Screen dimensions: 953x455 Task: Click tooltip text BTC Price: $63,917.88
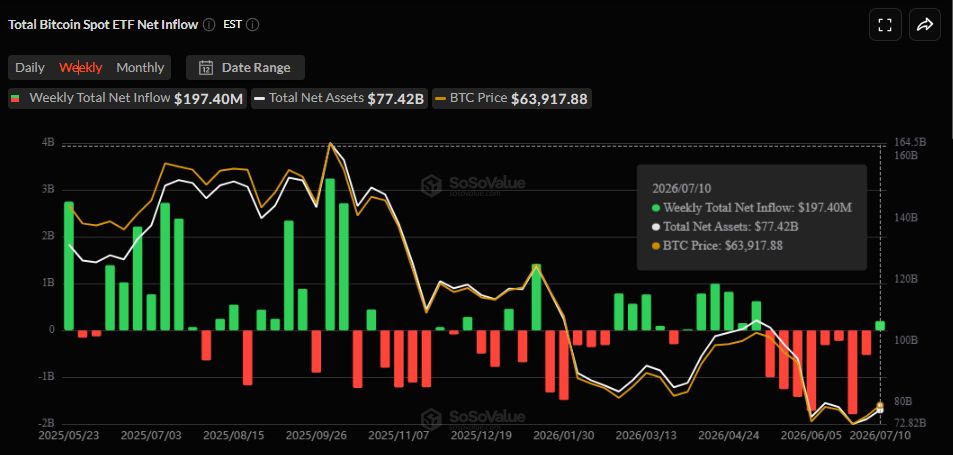click(723, 246)
